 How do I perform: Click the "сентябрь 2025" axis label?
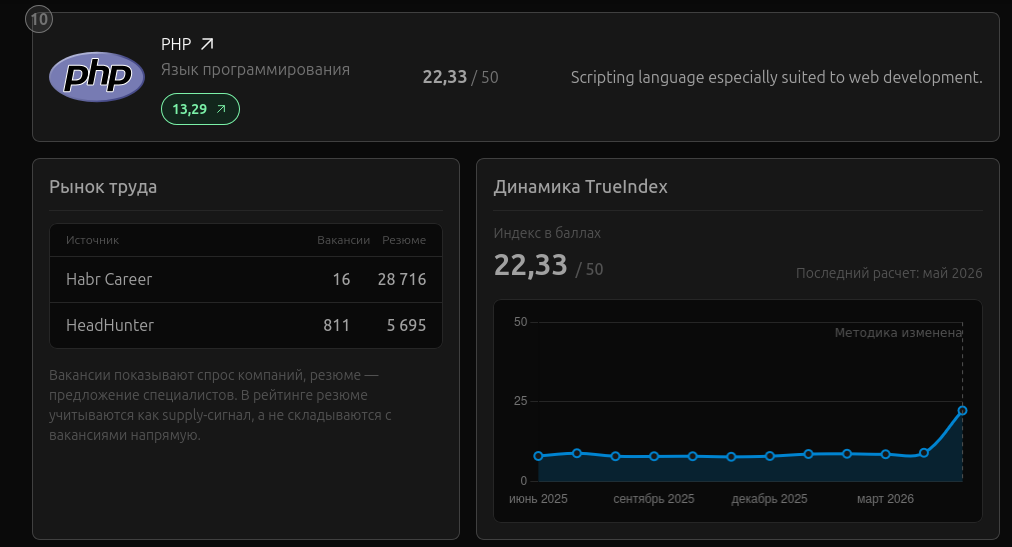click(654, 499)
